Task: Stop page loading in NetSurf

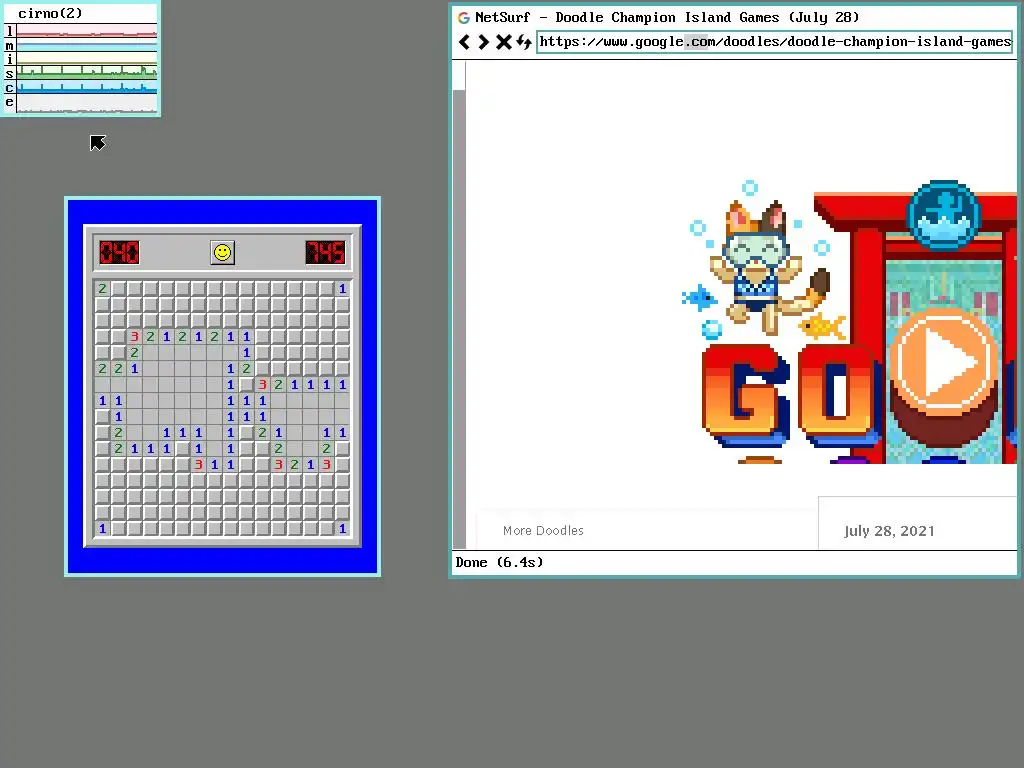Action: pyautogui.click(x=504, y=42)
